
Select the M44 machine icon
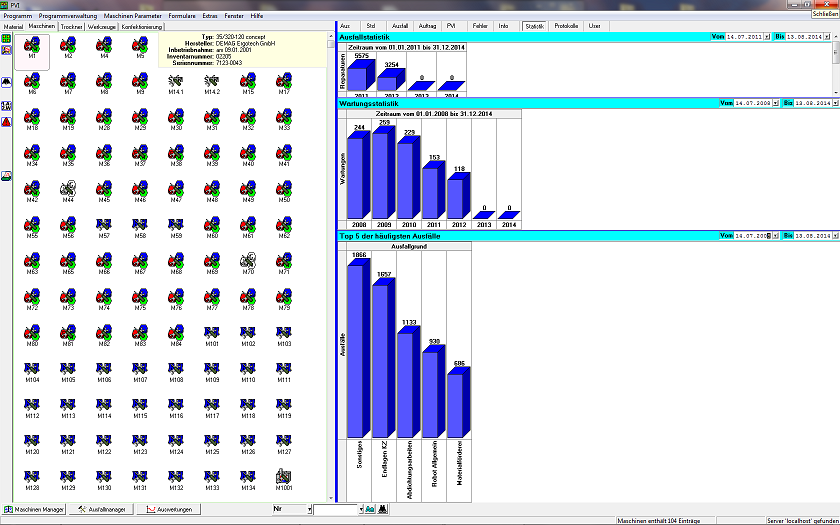(x=68, y=189)
